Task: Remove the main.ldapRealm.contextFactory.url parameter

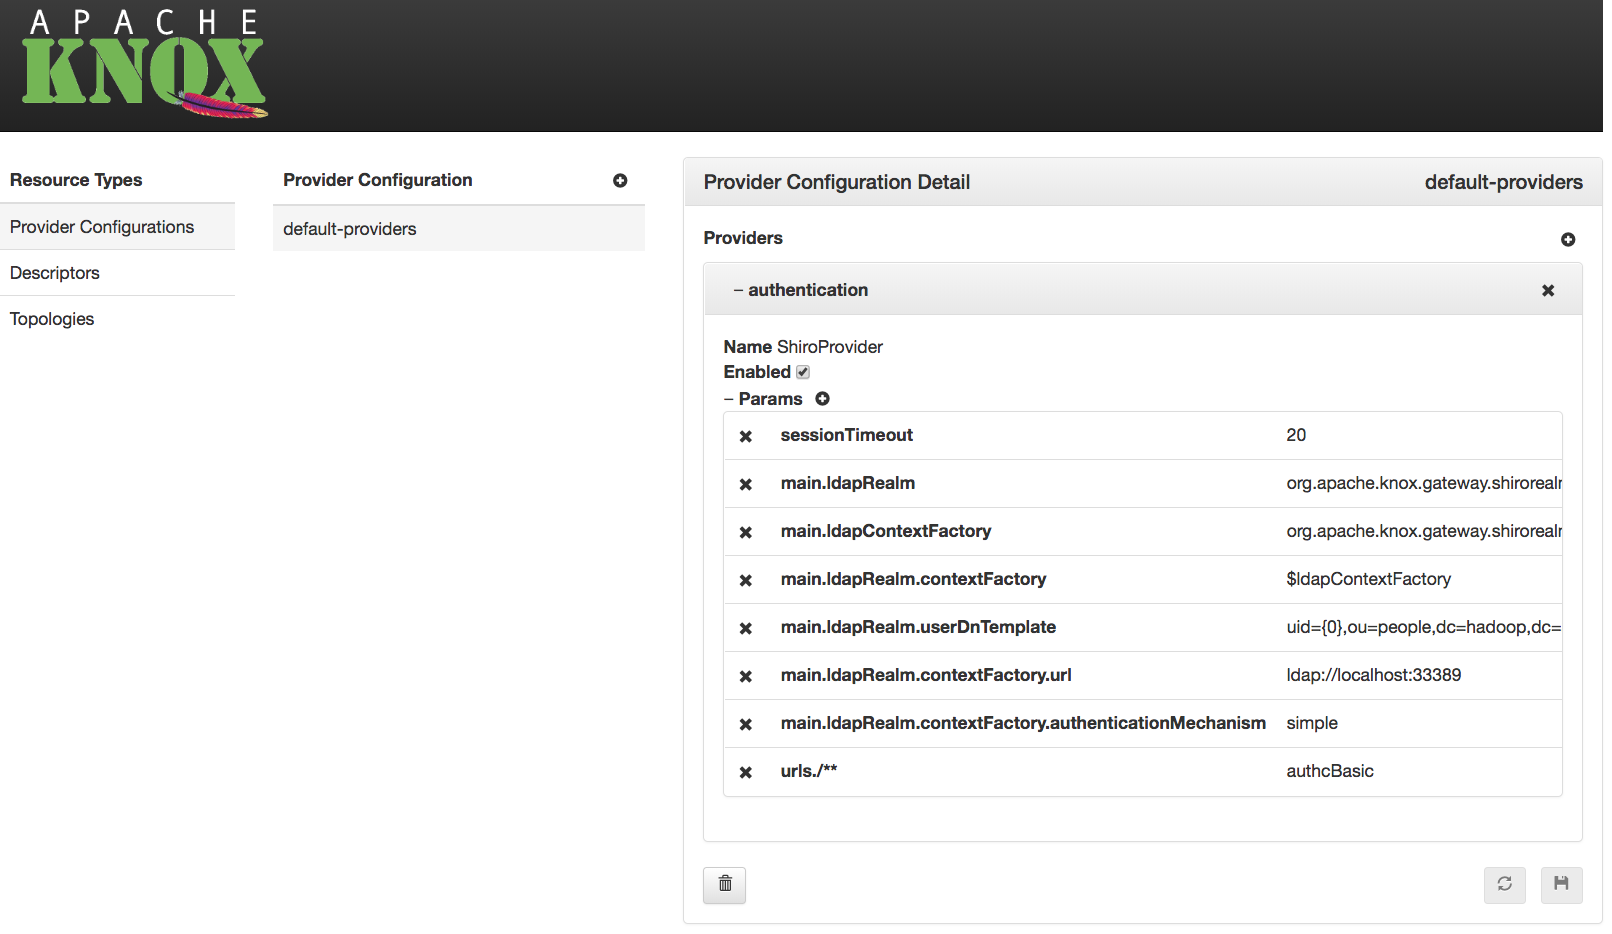Action: 746,675
